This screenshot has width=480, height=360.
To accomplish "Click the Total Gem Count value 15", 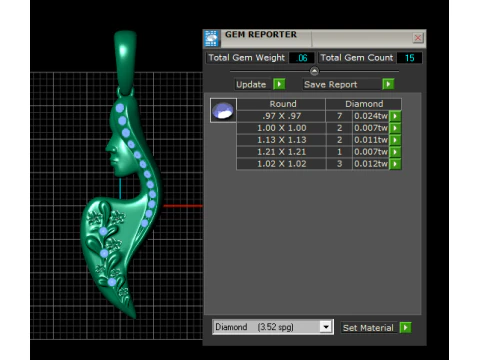I will [410, 58].
